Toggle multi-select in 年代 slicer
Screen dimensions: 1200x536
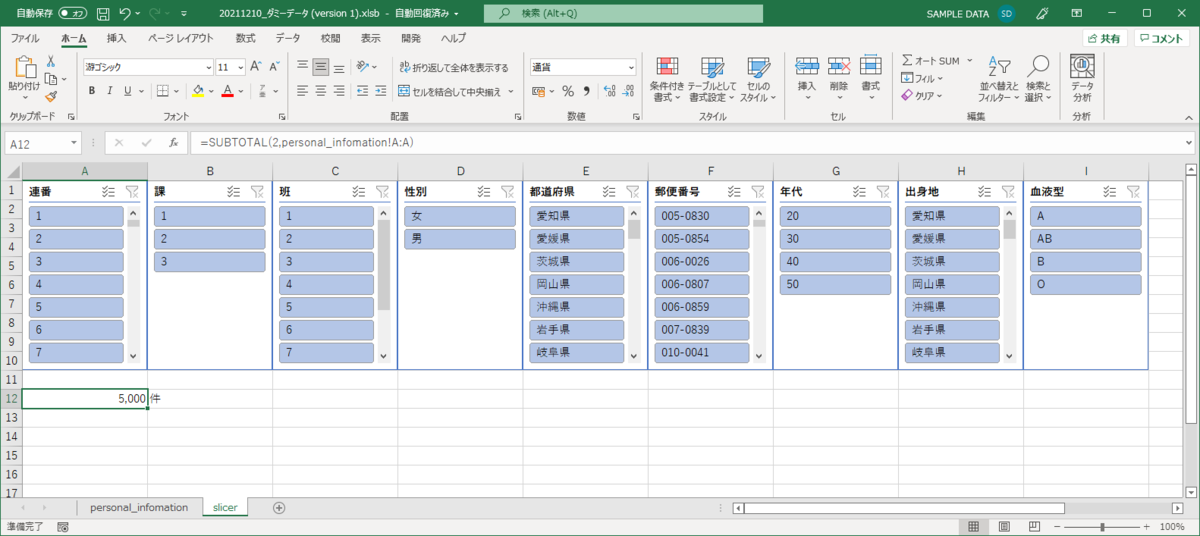[x=859, y=191]
